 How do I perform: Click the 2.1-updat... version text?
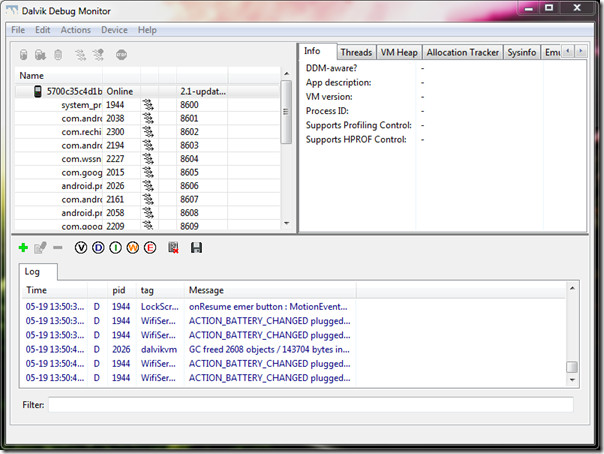tap(203, 91)
